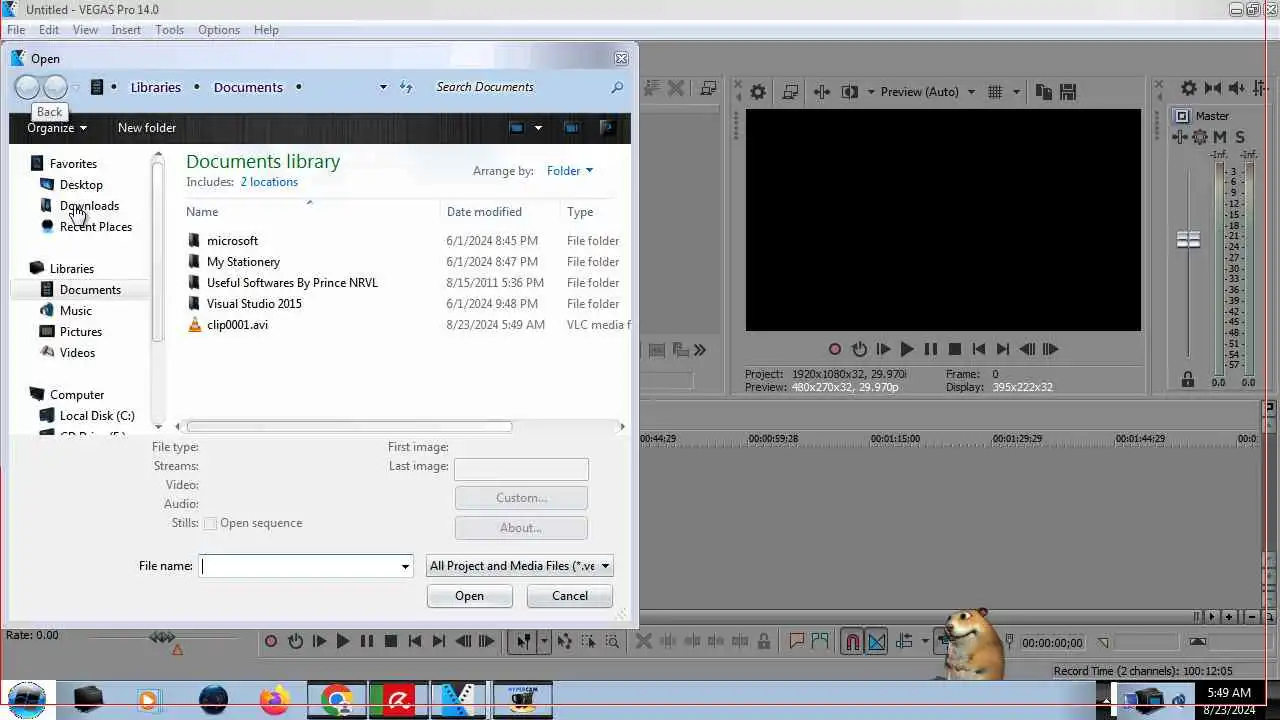Open Master bus automation settings icon
The width and height of the screenshot is (1280, 720).
1200,137
